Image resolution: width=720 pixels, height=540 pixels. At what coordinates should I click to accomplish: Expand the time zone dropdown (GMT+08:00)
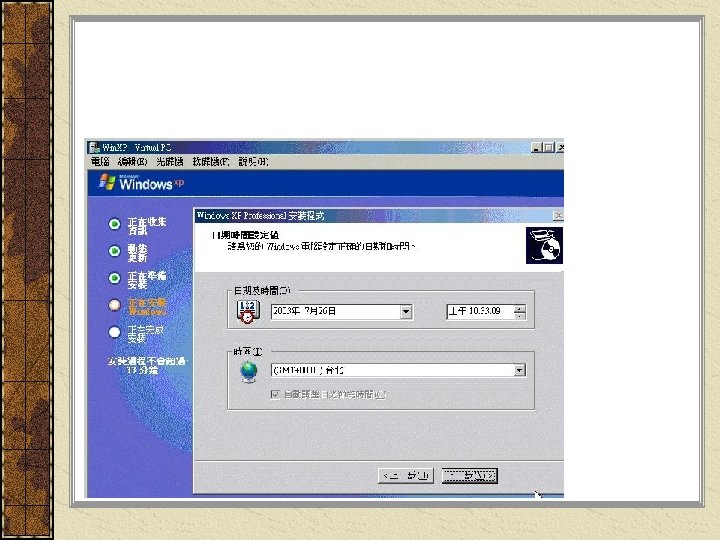coord(519,370)
